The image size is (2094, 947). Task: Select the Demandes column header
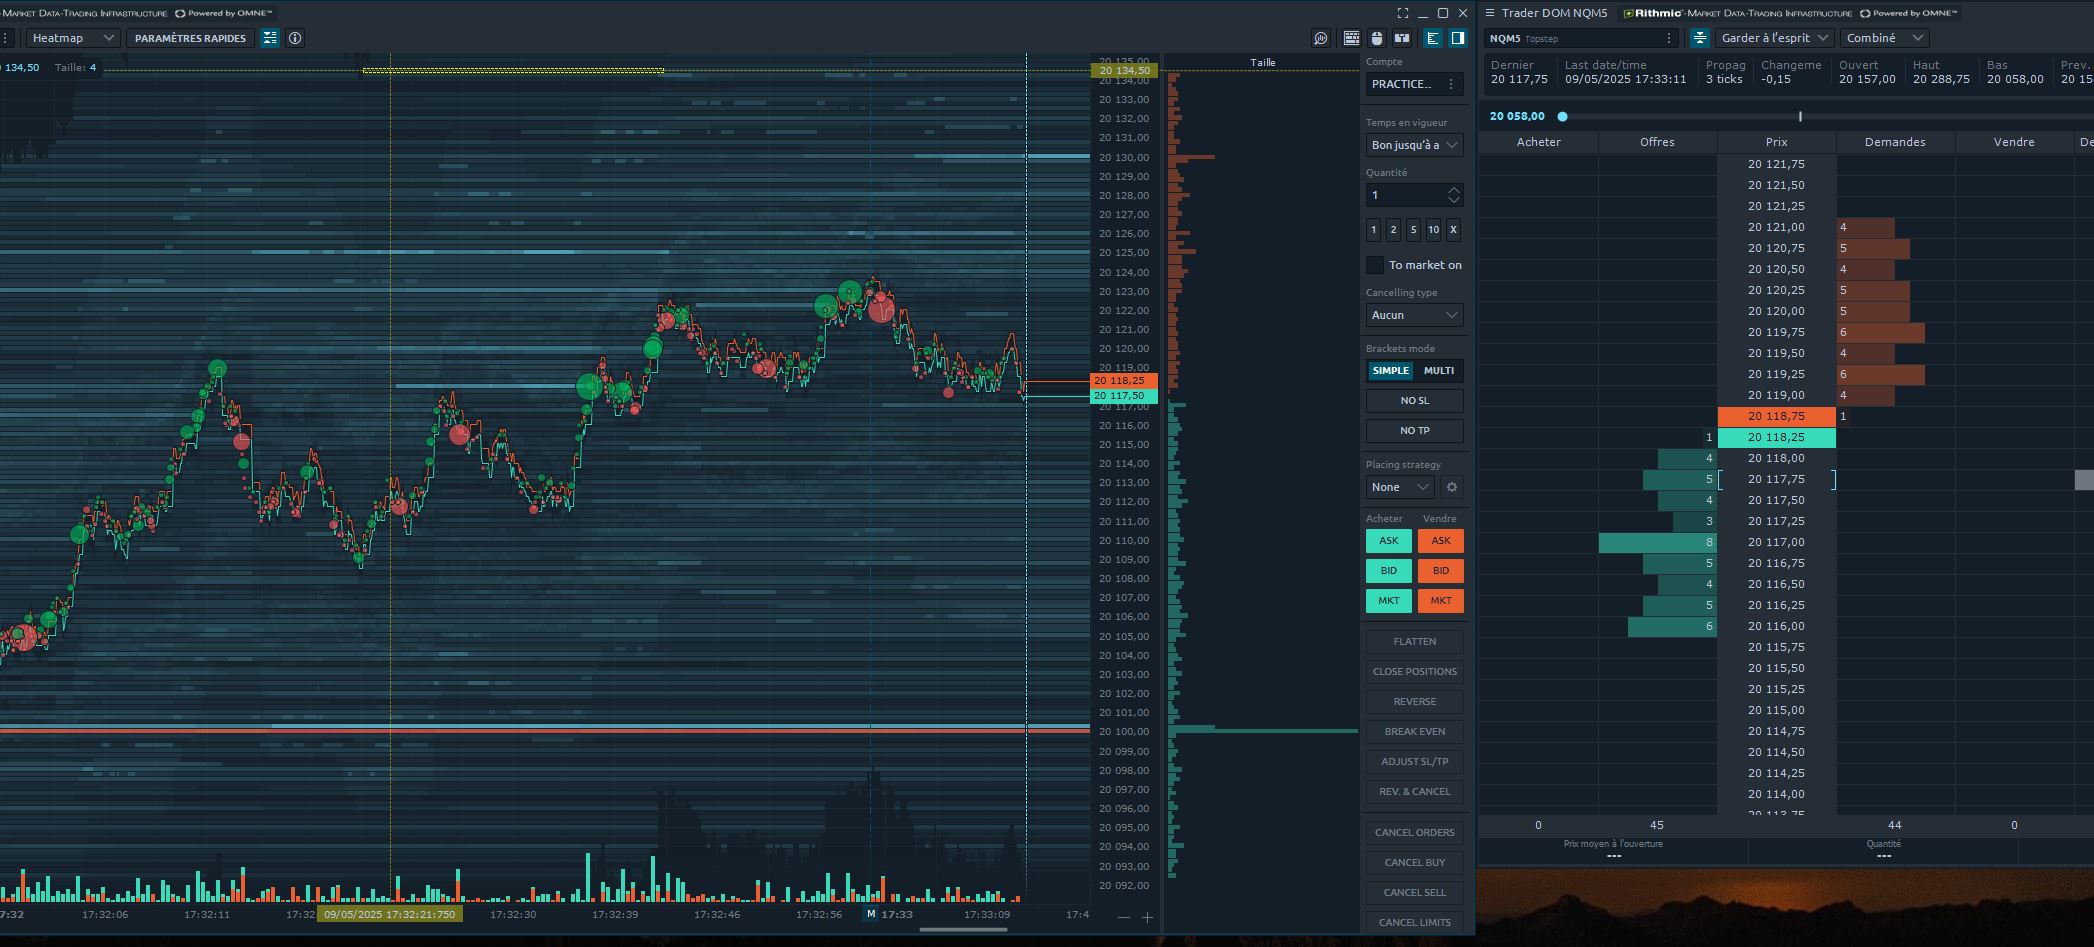(x=1895, y=142)
